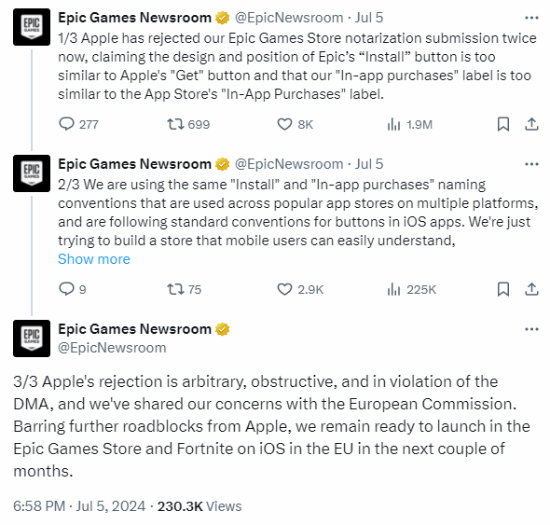Open Epic Games Newsroom avatar on the first tweet
Image resolution: width=550 pixels, height=525 pixels.
click(x=32, y=27)
